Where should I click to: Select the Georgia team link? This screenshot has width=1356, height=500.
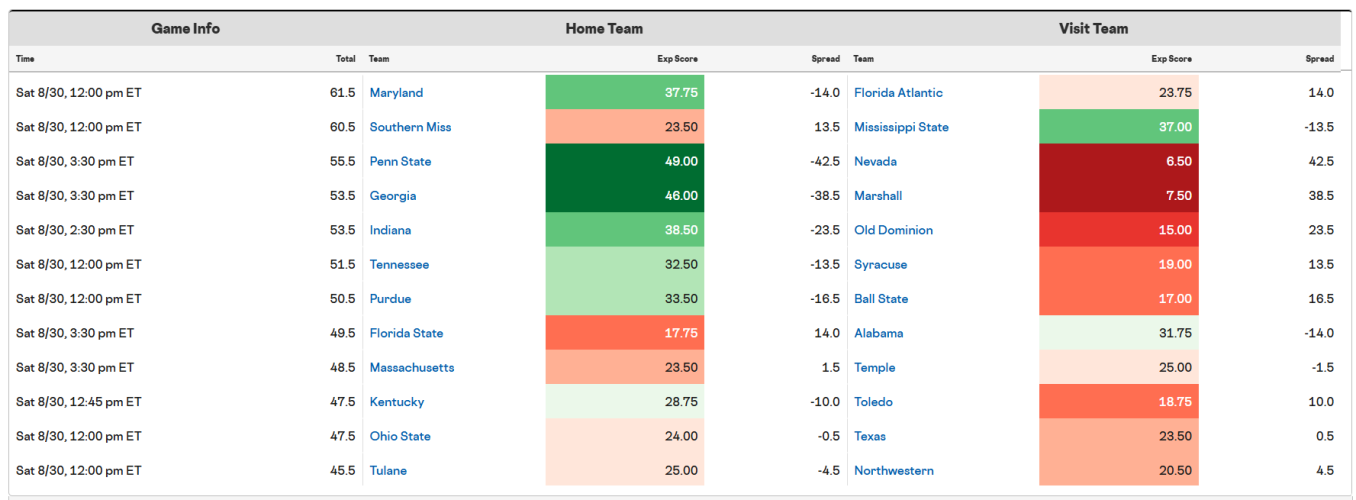click(393, 196)
